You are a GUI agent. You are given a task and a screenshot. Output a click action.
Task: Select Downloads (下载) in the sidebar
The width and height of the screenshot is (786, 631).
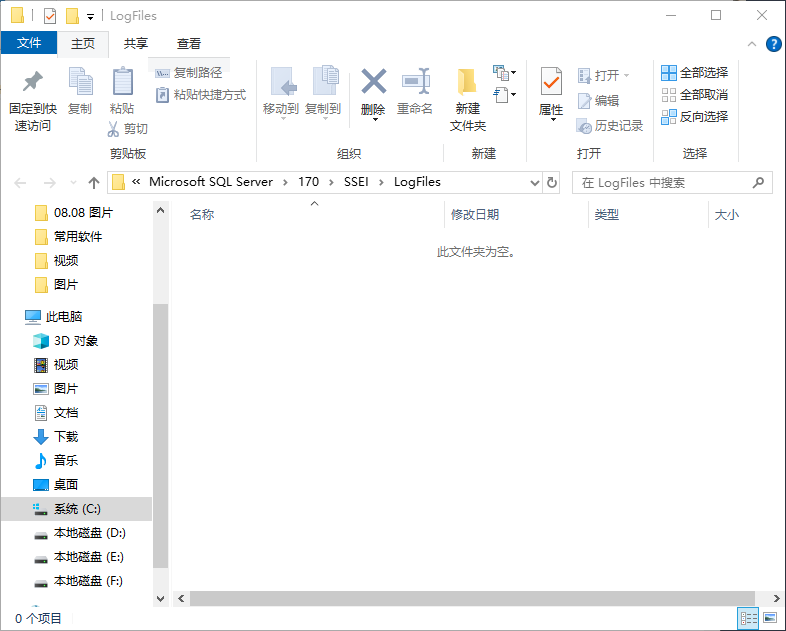[56, 437]
